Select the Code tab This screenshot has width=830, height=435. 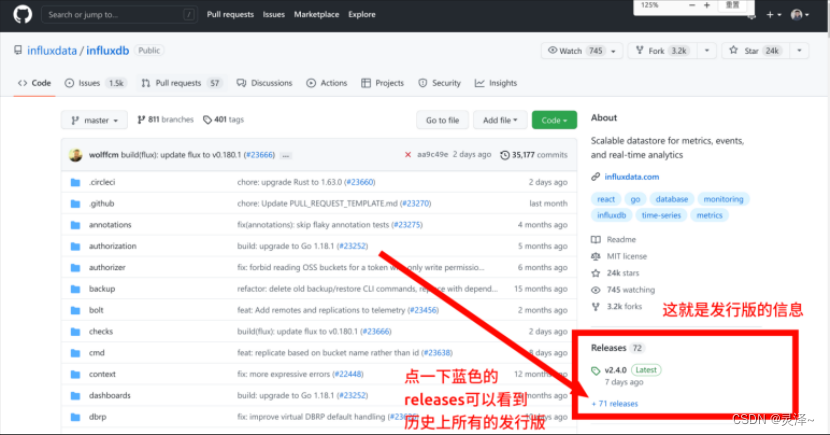pos(34,83)
